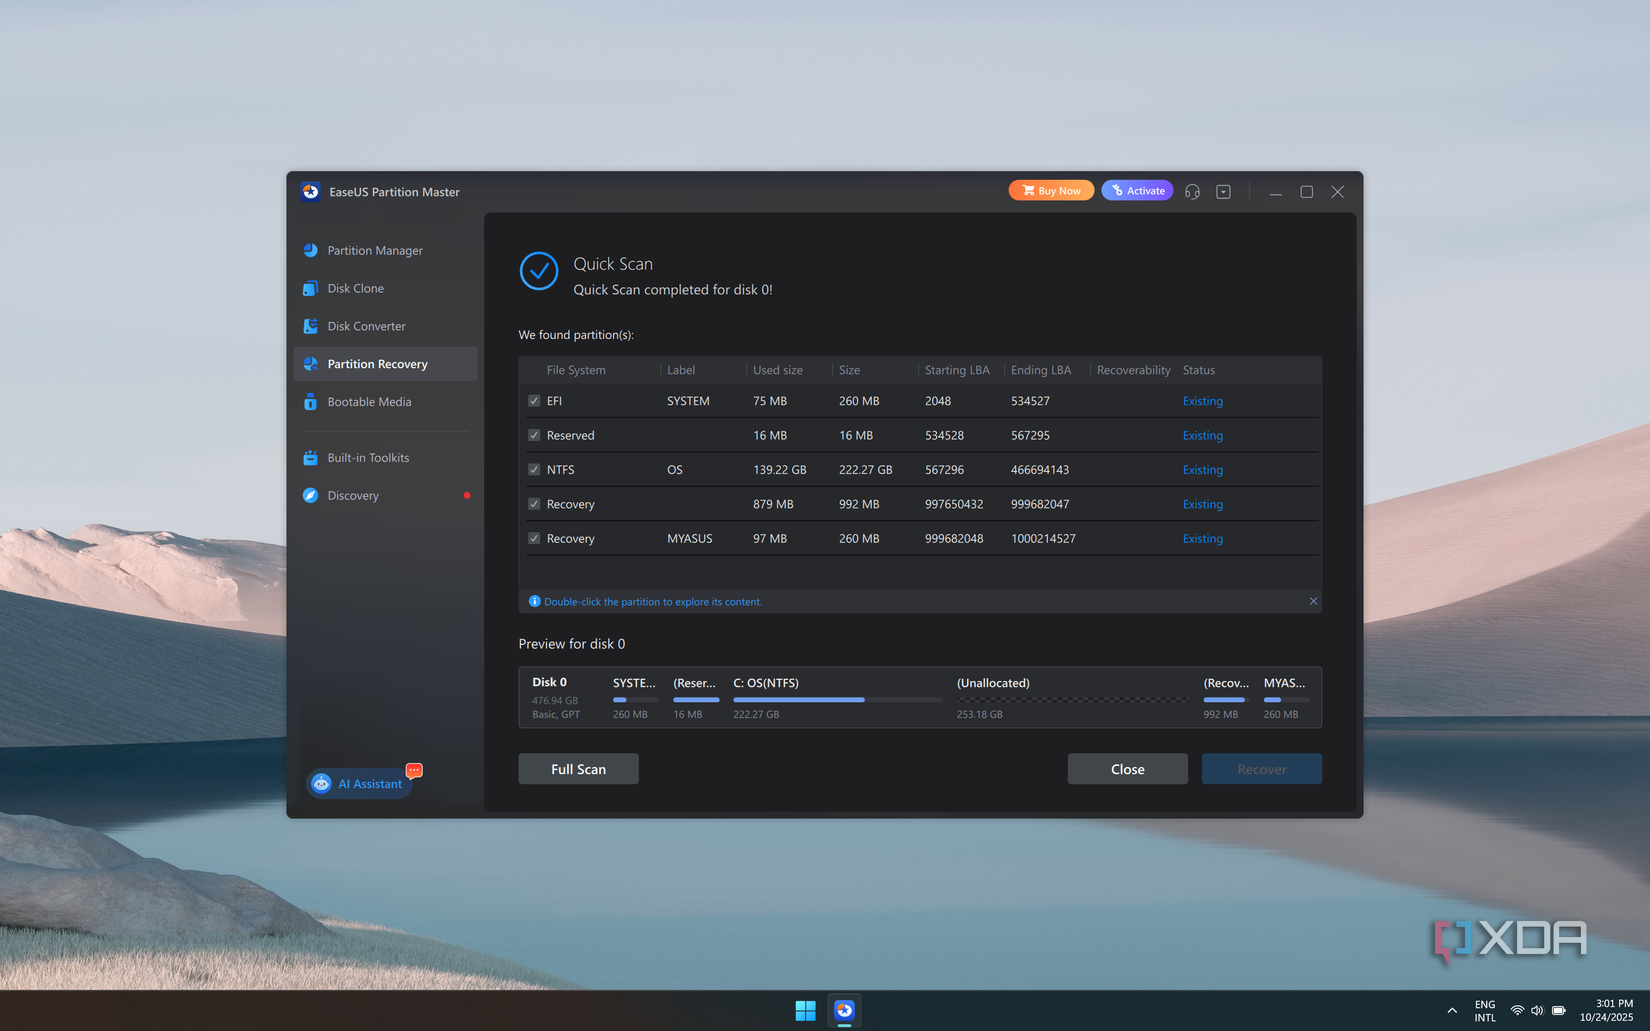Toggle the Reserved partition checkbox
The width and height of the screenshot is (1650, 1031).
click(x=534, y=435)
